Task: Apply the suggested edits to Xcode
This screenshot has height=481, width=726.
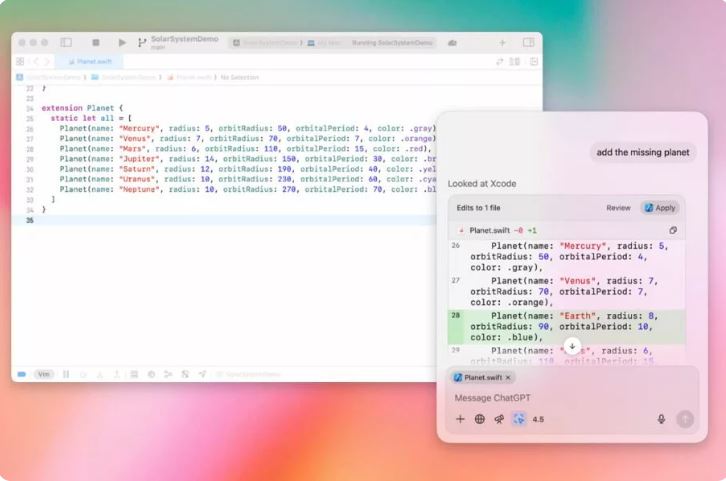Action: tap(660, 208)
